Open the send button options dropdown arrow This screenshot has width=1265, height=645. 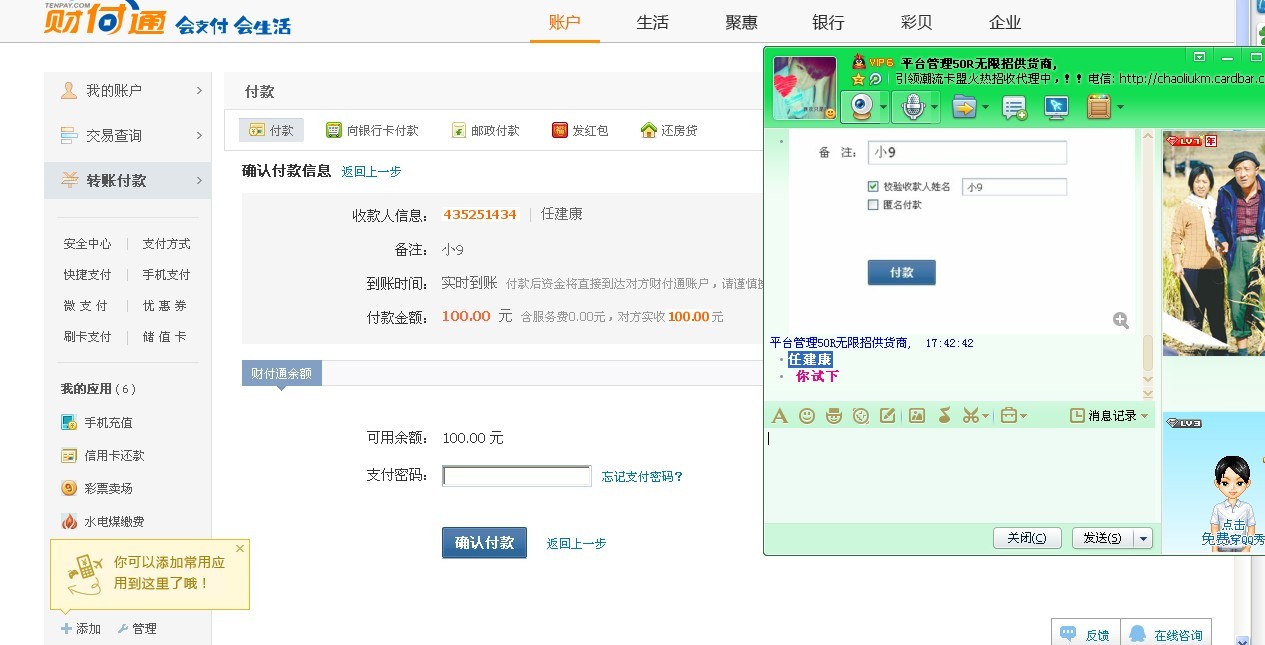(1143, 538)
